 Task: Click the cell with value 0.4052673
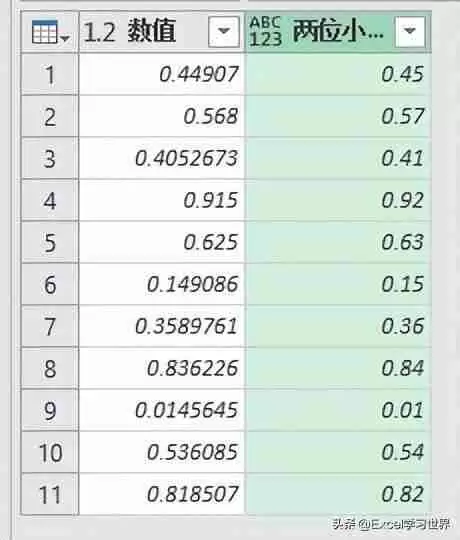tap(162, 158)
